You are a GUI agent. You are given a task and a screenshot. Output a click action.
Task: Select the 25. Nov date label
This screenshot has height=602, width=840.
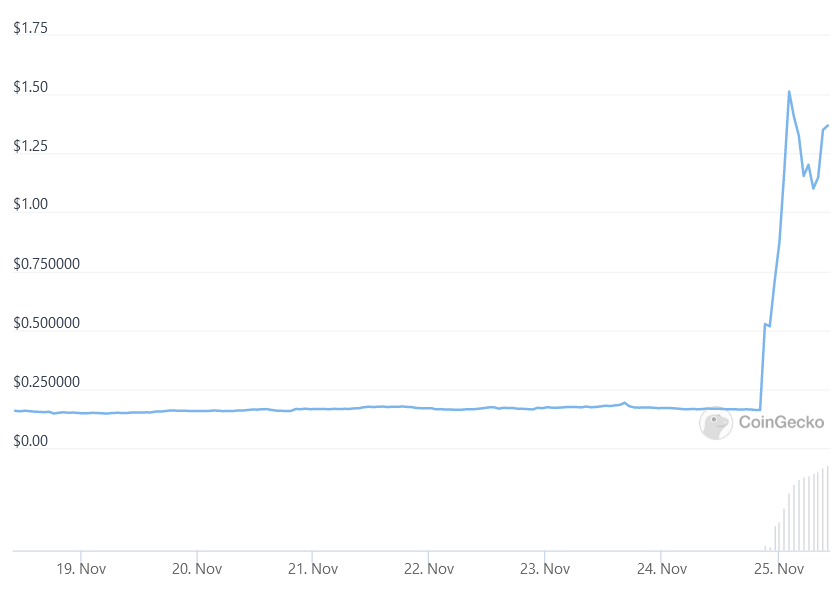click(778, 569)
